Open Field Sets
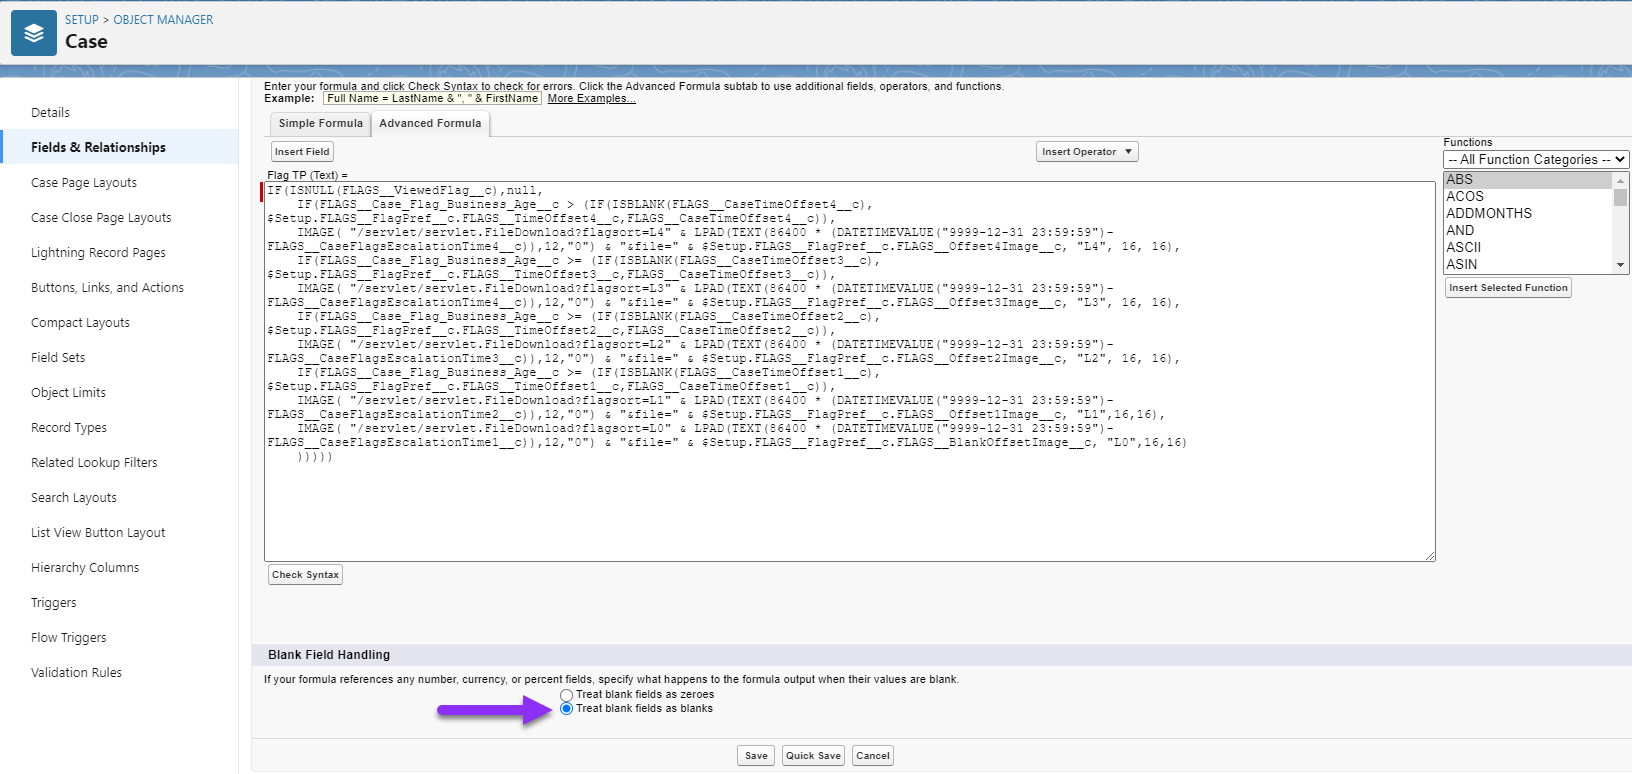 point(58,358)
